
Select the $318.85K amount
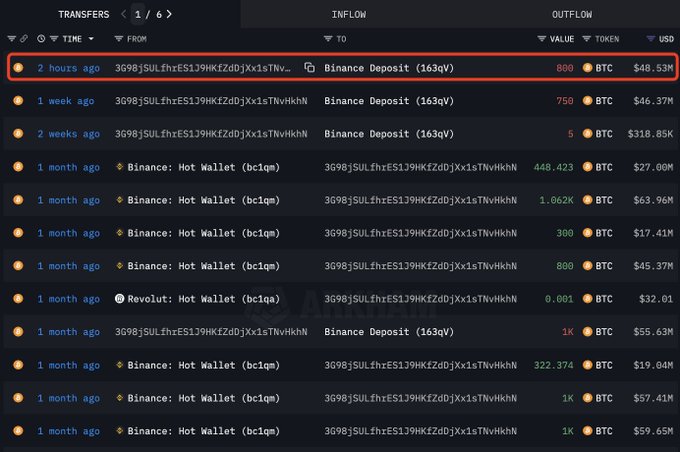(x=651, y=134)
